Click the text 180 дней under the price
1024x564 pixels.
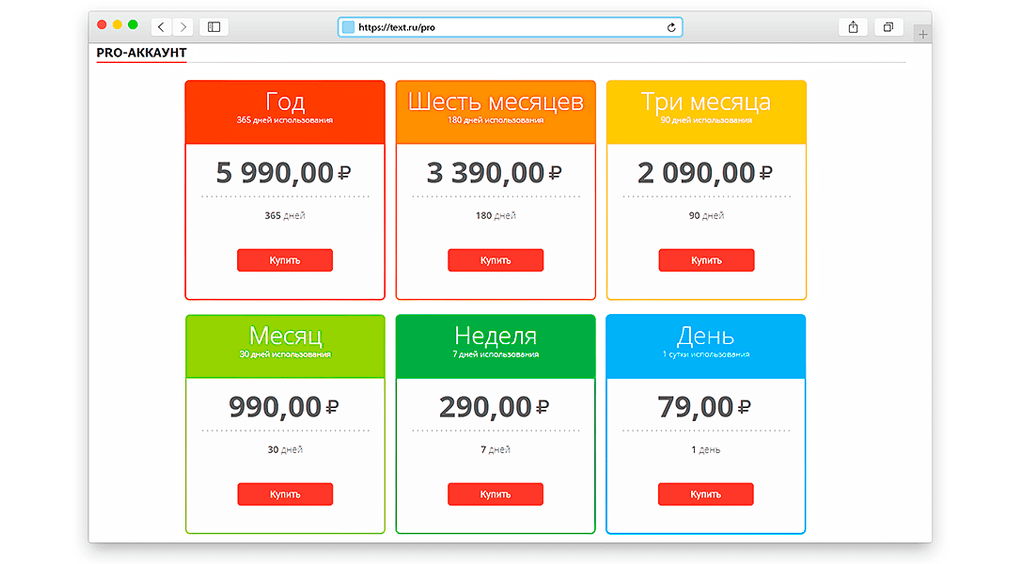(x=496, y=215)
